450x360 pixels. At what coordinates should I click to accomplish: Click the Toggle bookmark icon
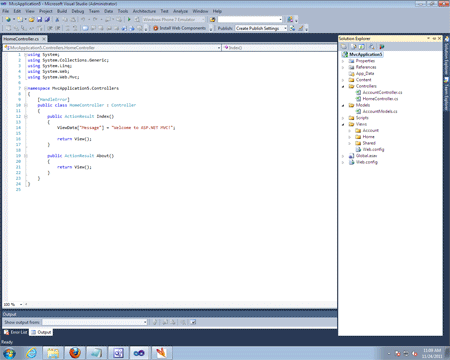[85, 28]
